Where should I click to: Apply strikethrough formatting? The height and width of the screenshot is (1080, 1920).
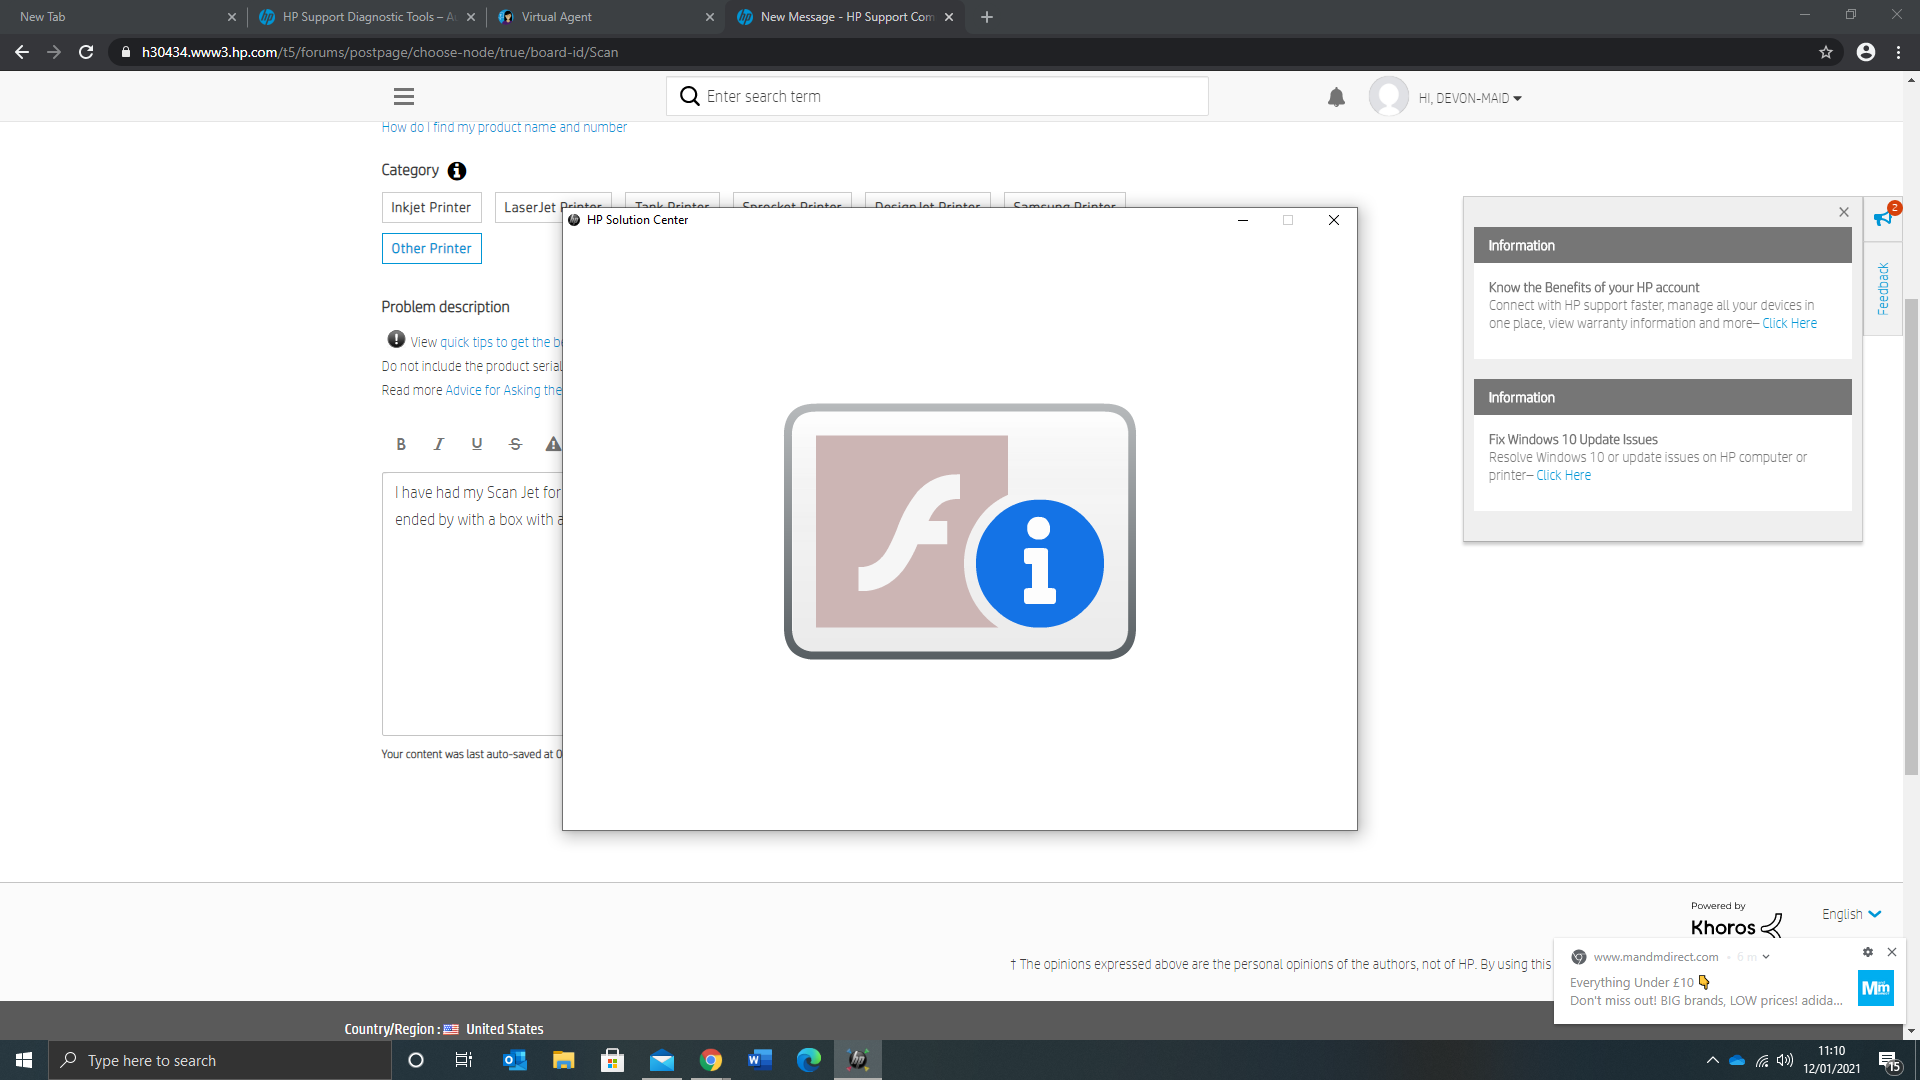point(515,444)
